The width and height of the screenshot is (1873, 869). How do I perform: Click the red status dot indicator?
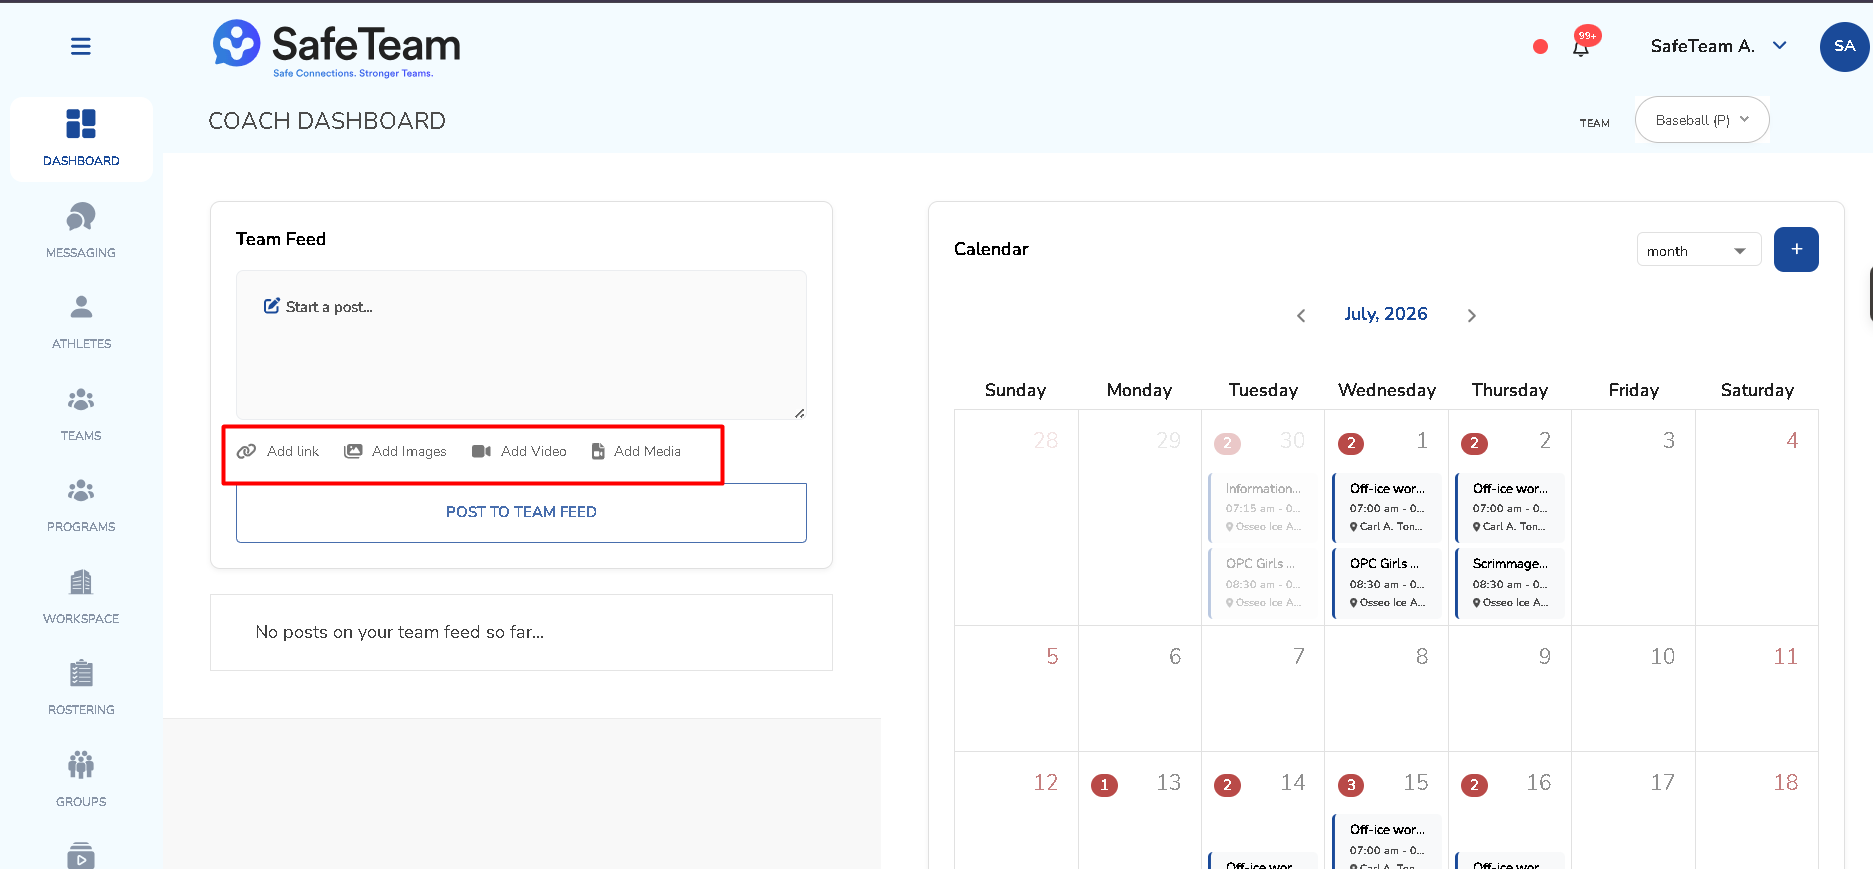click(1540, 47)
